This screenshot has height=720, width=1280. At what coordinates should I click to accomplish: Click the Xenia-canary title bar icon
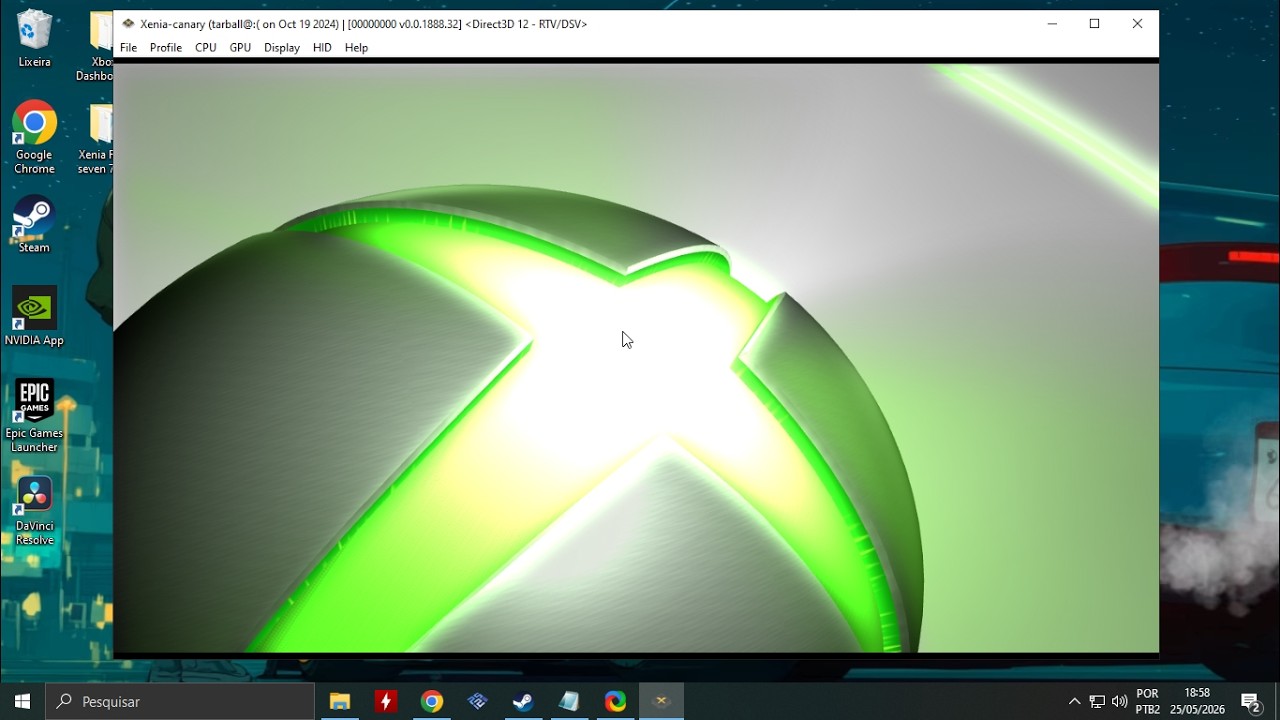pos(128,24)
